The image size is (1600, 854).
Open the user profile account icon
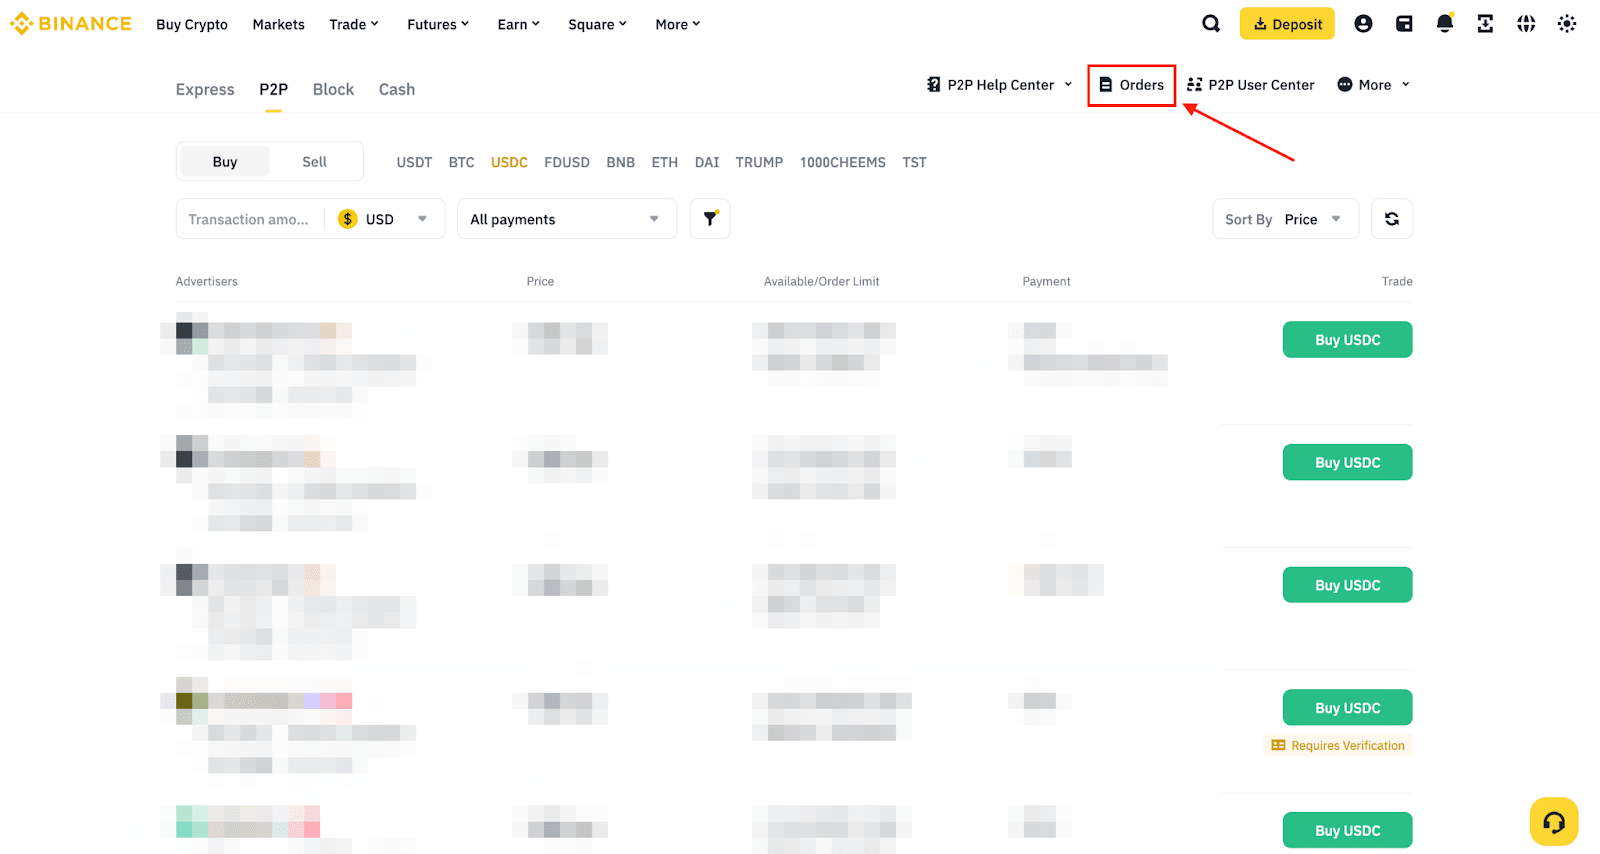pos(1363,24)
